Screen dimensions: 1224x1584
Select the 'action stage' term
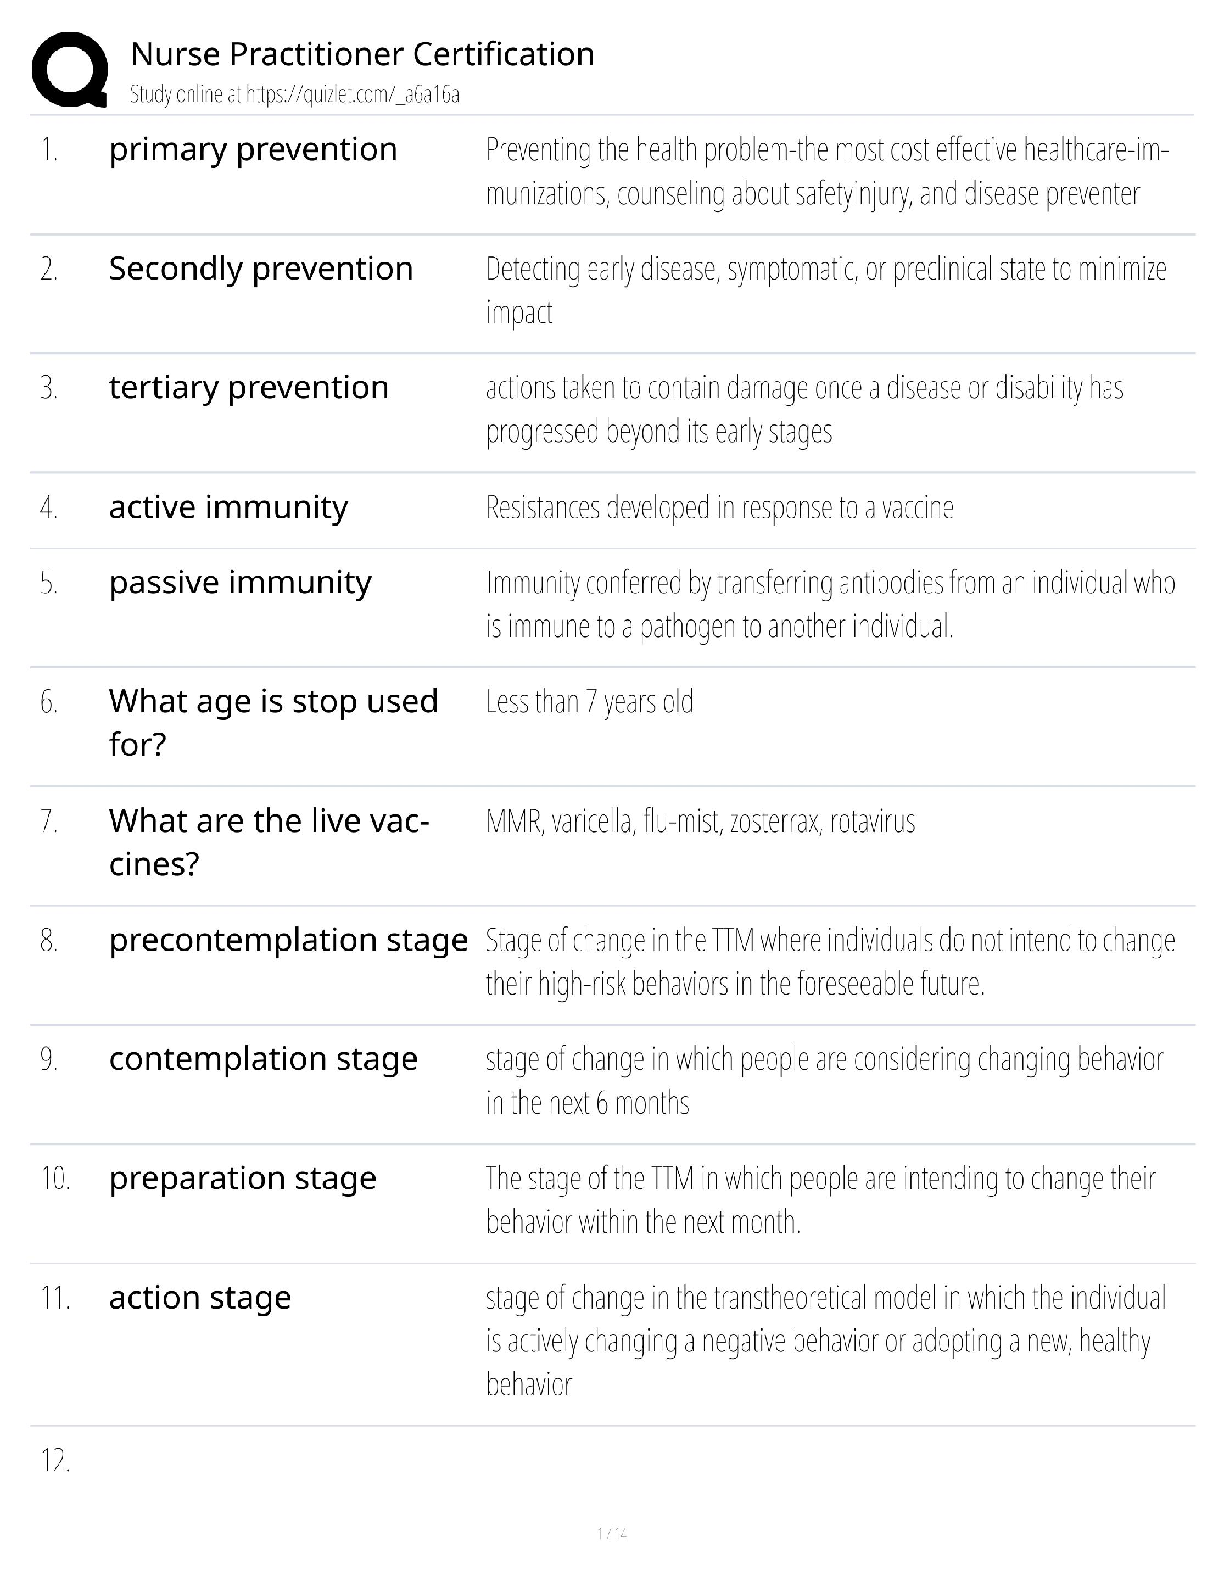pos(200,1298)
